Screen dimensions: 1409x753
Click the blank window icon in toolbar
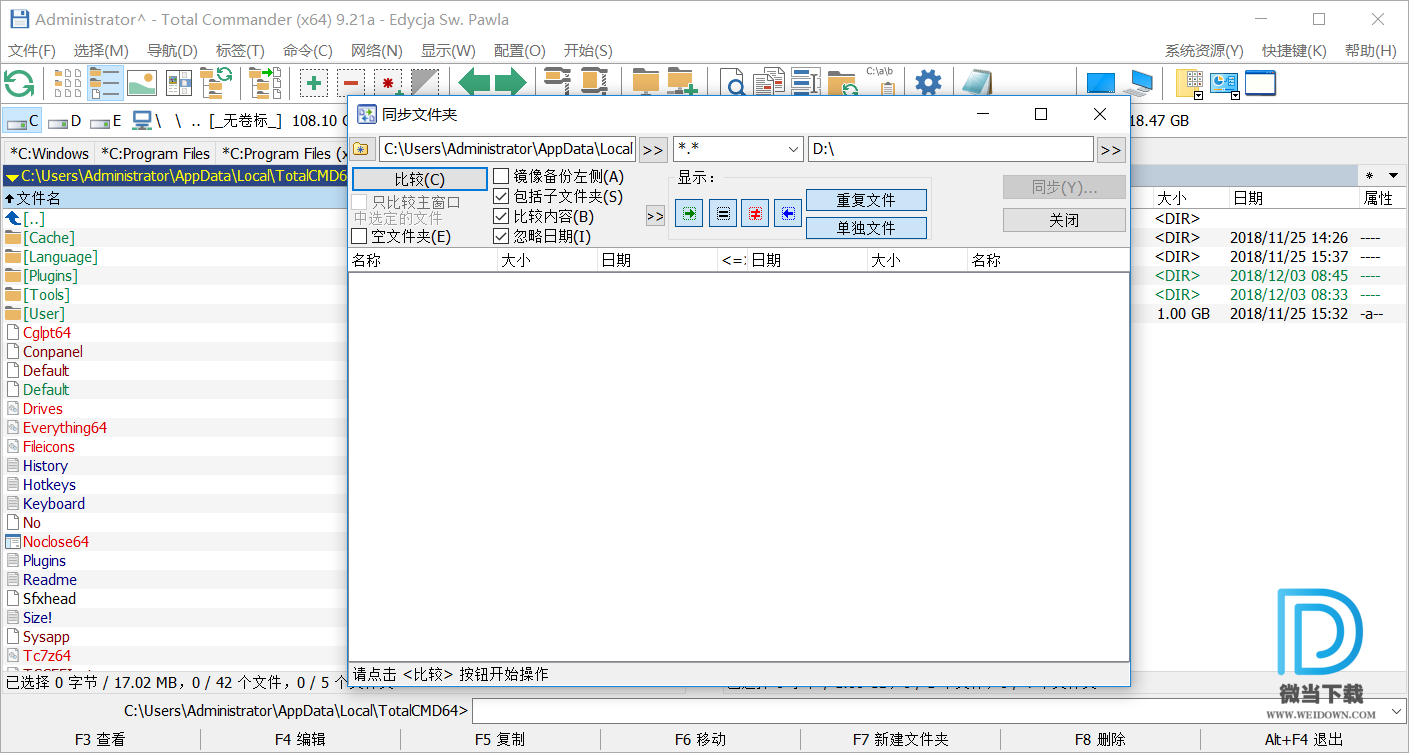pyautogui.click(x=1260, y=83)
